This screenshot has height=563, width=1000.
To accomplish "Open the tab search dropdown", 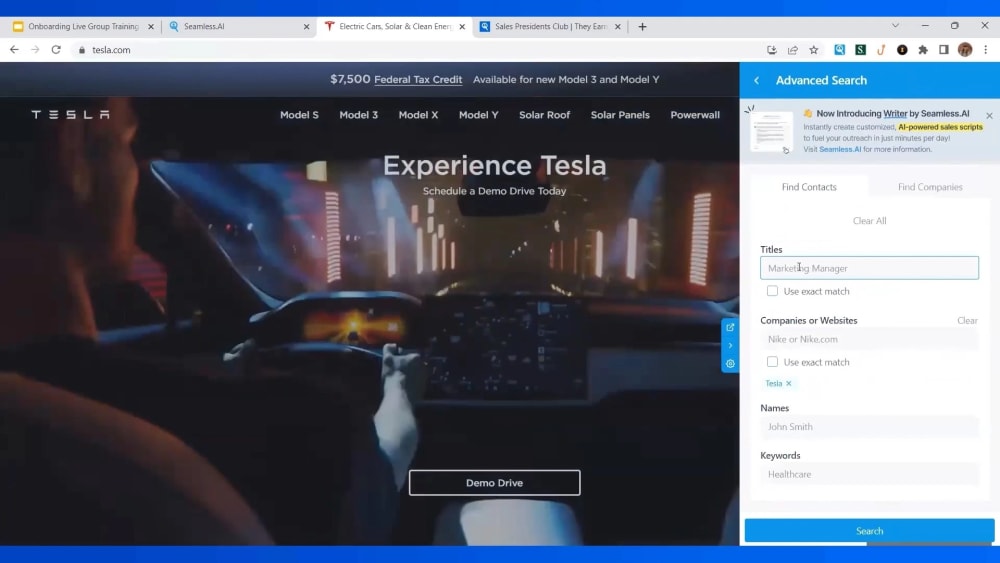I will point(895,26).
